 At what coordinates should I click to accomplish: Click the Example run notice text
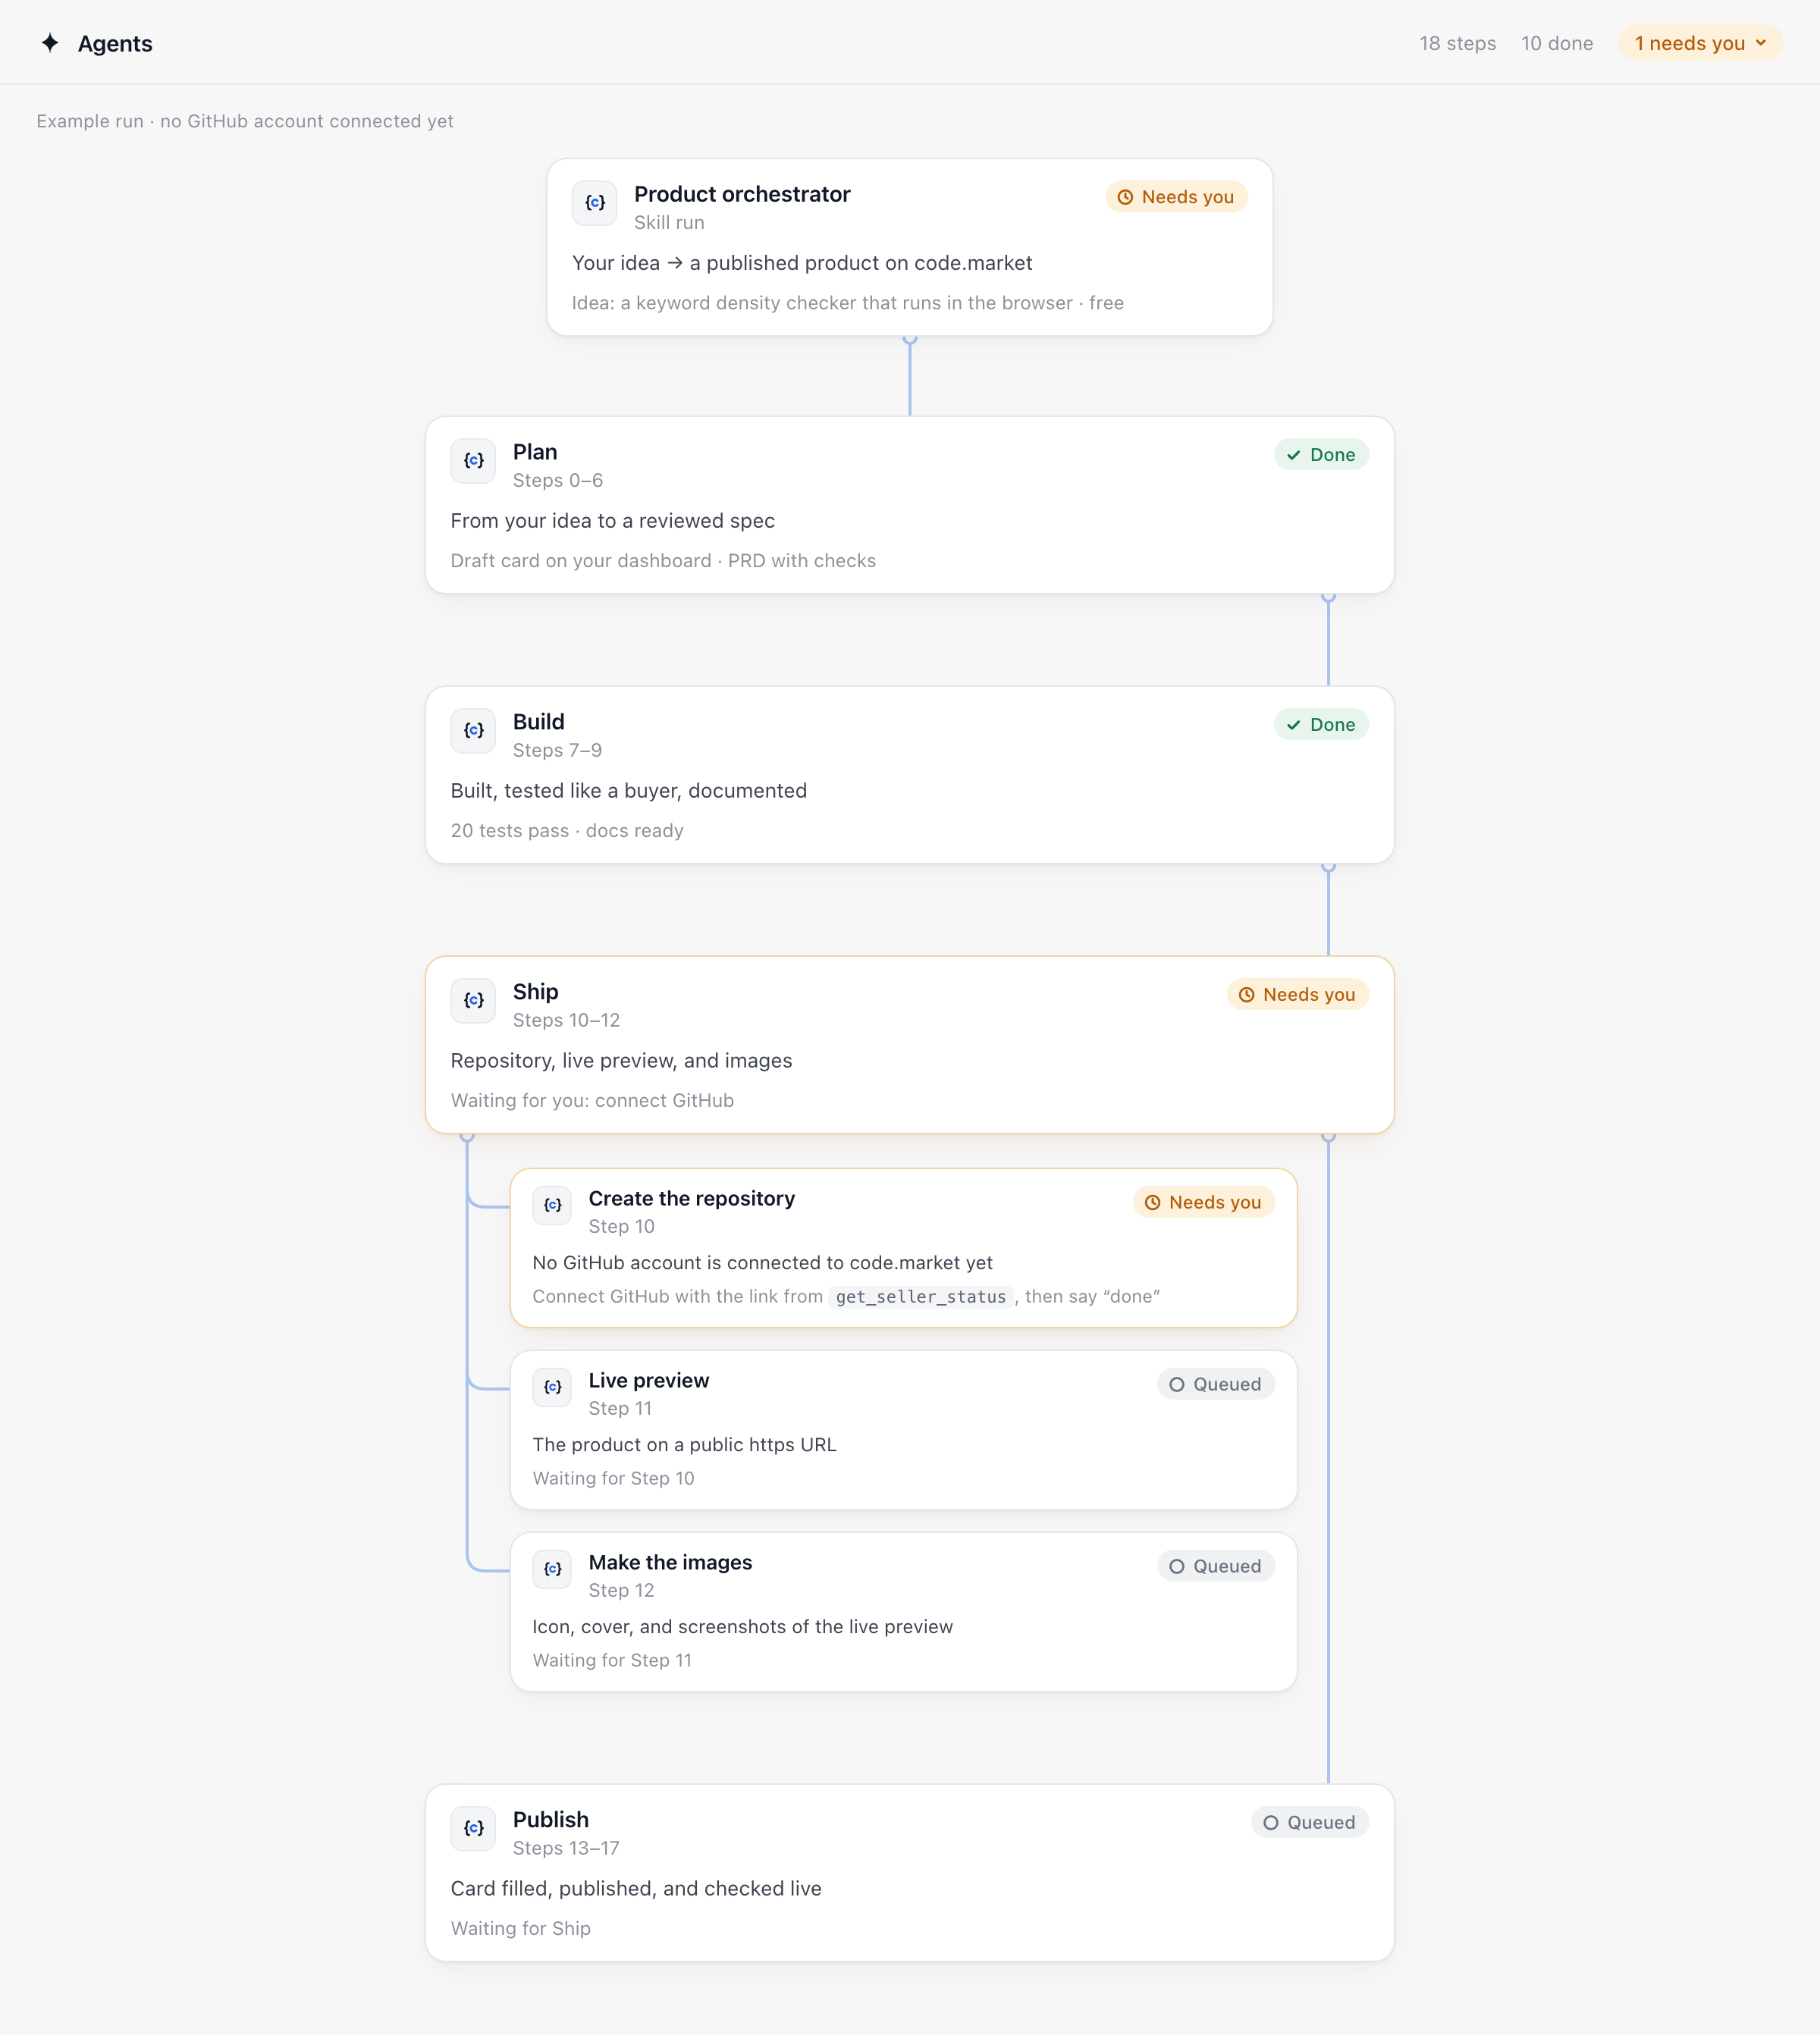coord(245,121)
